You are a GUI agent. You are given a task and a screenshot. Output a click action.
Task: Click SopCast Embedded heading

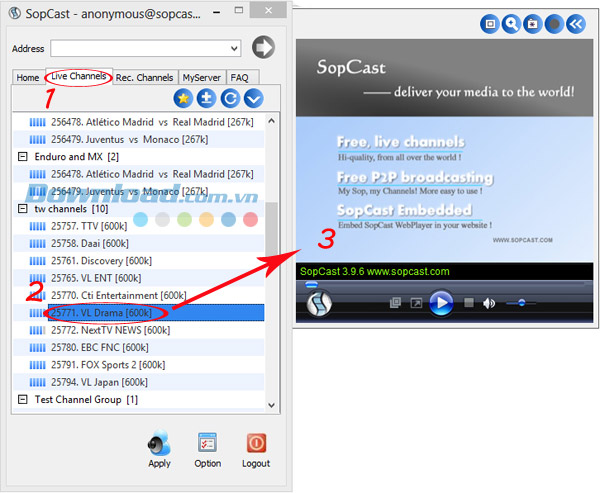pyautogui.click(x=404, y=210)
